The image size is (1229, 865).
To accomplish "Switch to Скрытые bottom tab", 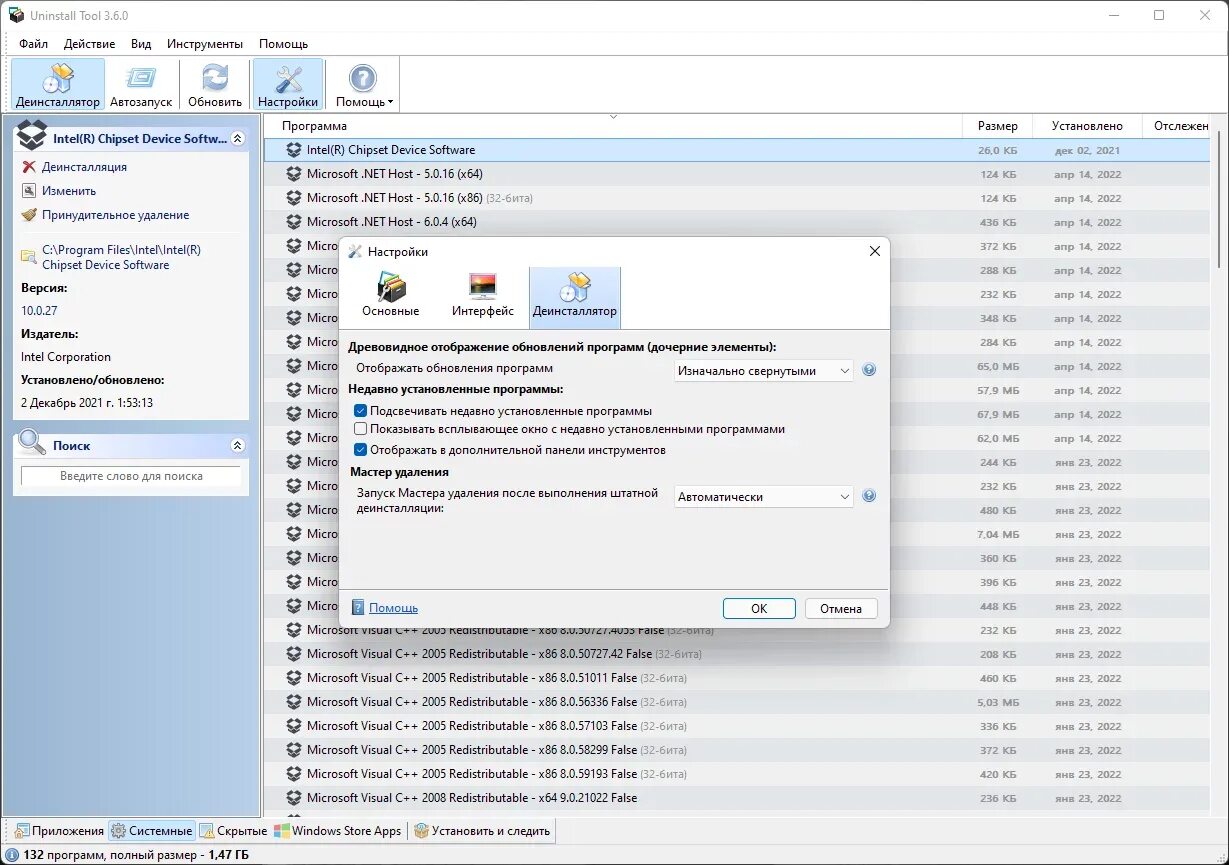I will pyautogui.click(x=234, y=831).
